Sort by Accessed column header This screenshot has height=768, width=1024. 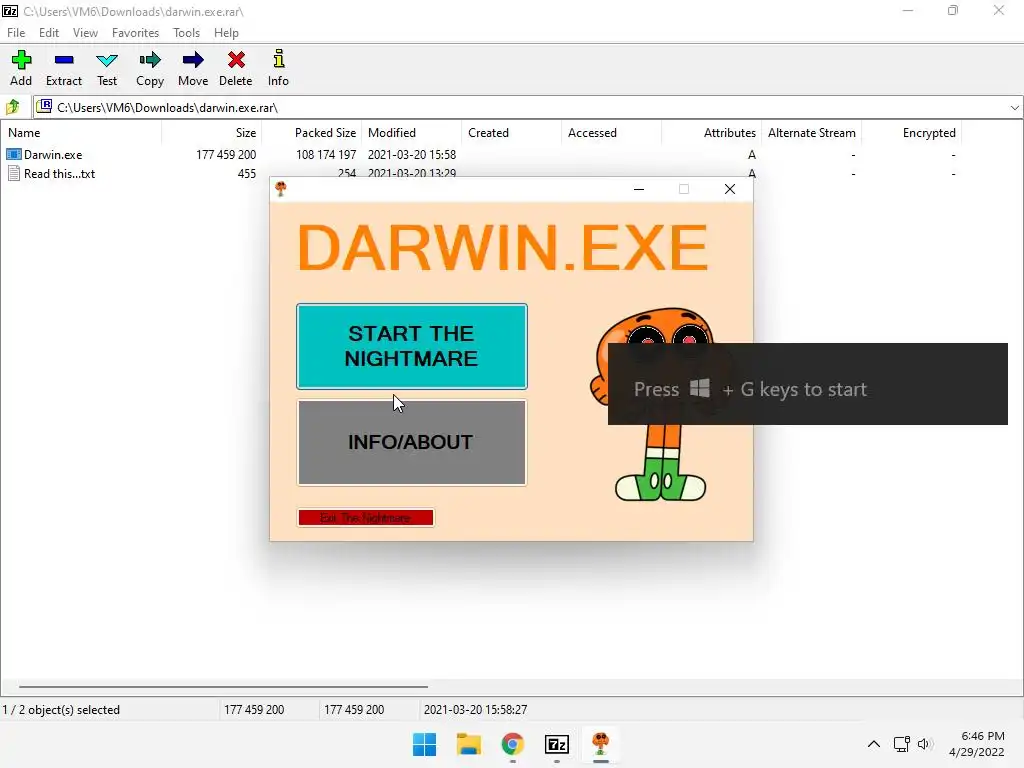point(612,133)
